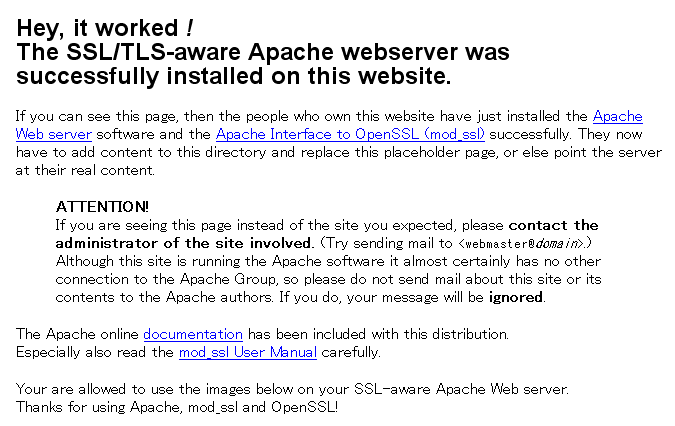The height and width of the screenshot is (426, 675).
Task: Click the bold word 'ignored'
Action: pyautogui.click(x=515, y=297)
